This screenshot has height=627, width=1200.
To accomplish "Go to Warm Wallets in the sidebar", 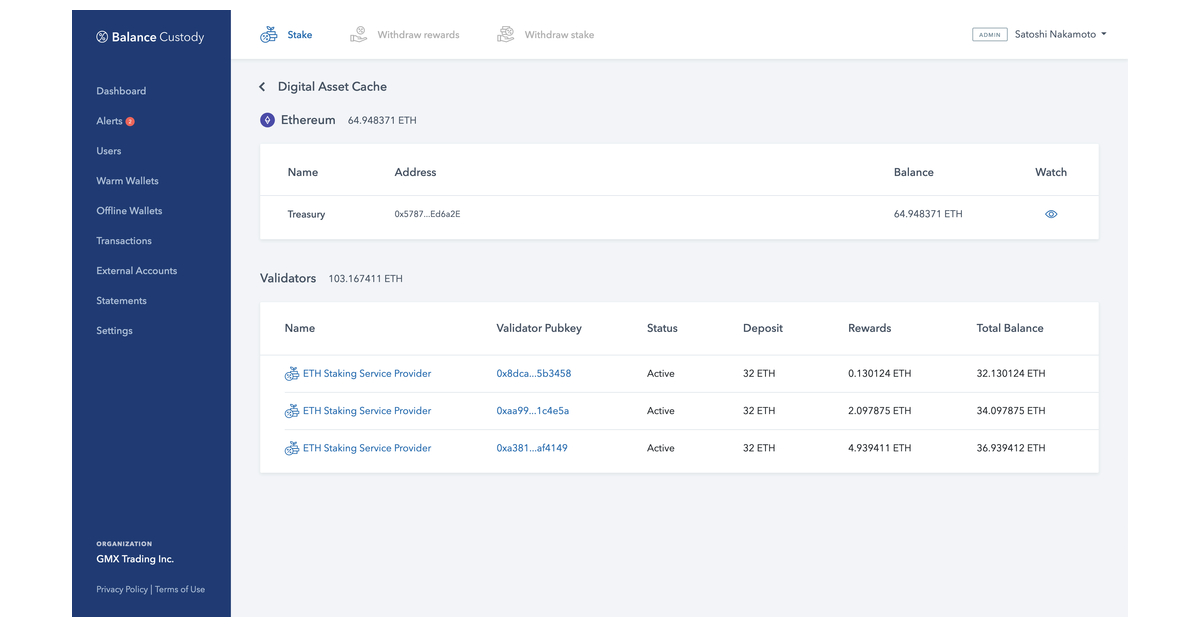I will 127,180.
